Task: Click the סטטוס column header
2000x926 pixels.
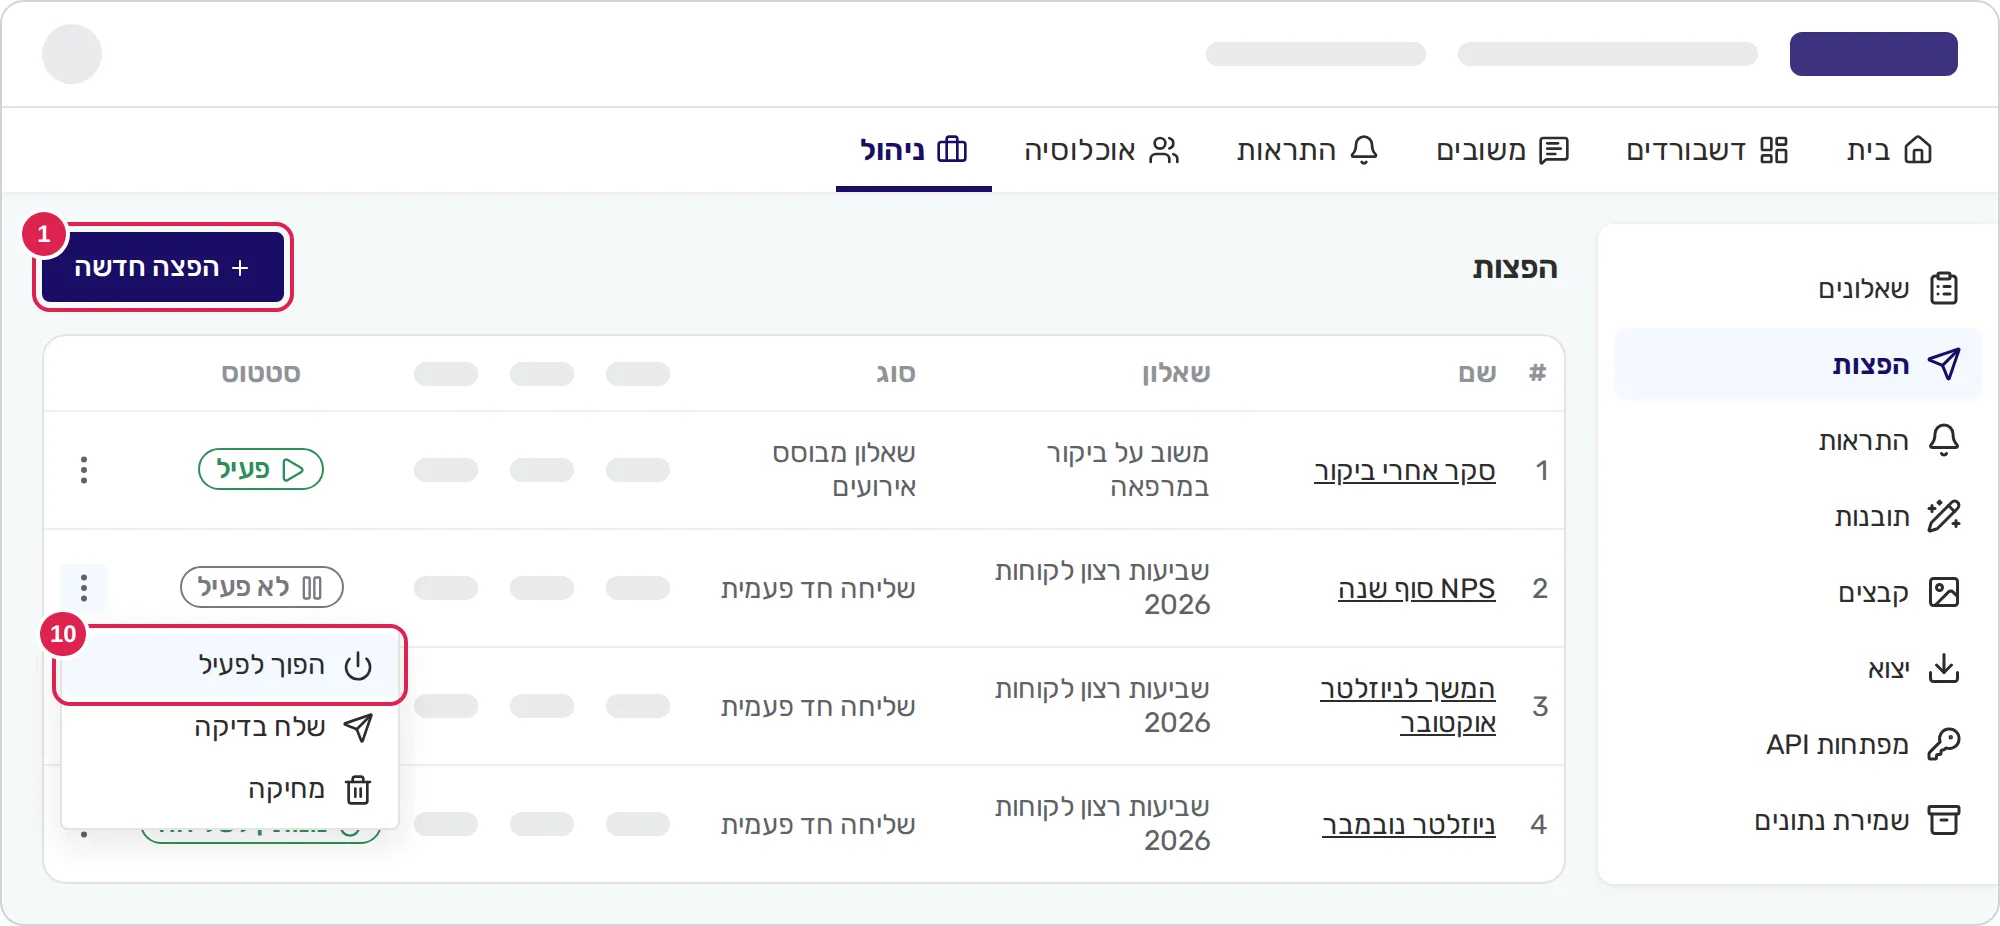Action: (261, 373)
